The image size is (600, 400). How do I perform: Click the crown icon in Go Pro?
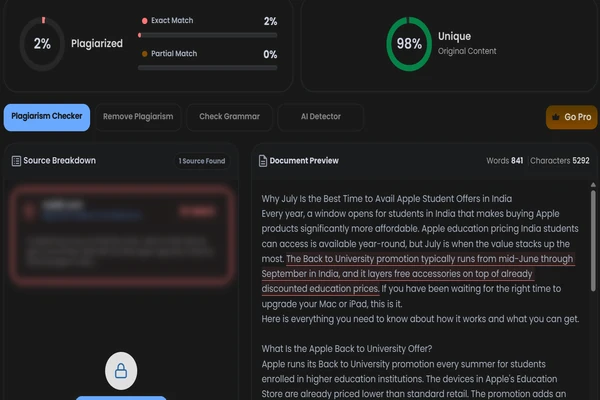tap(556, 117)
